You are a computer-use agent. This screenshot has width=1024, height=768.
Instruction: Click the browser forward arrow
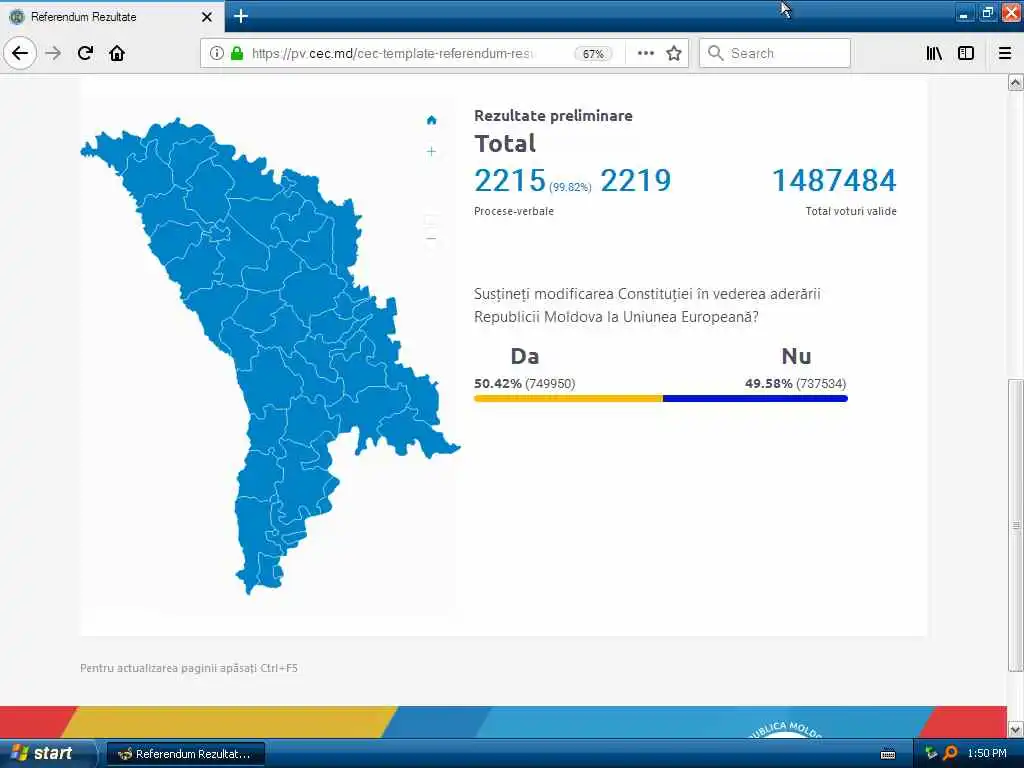point(54,53)
